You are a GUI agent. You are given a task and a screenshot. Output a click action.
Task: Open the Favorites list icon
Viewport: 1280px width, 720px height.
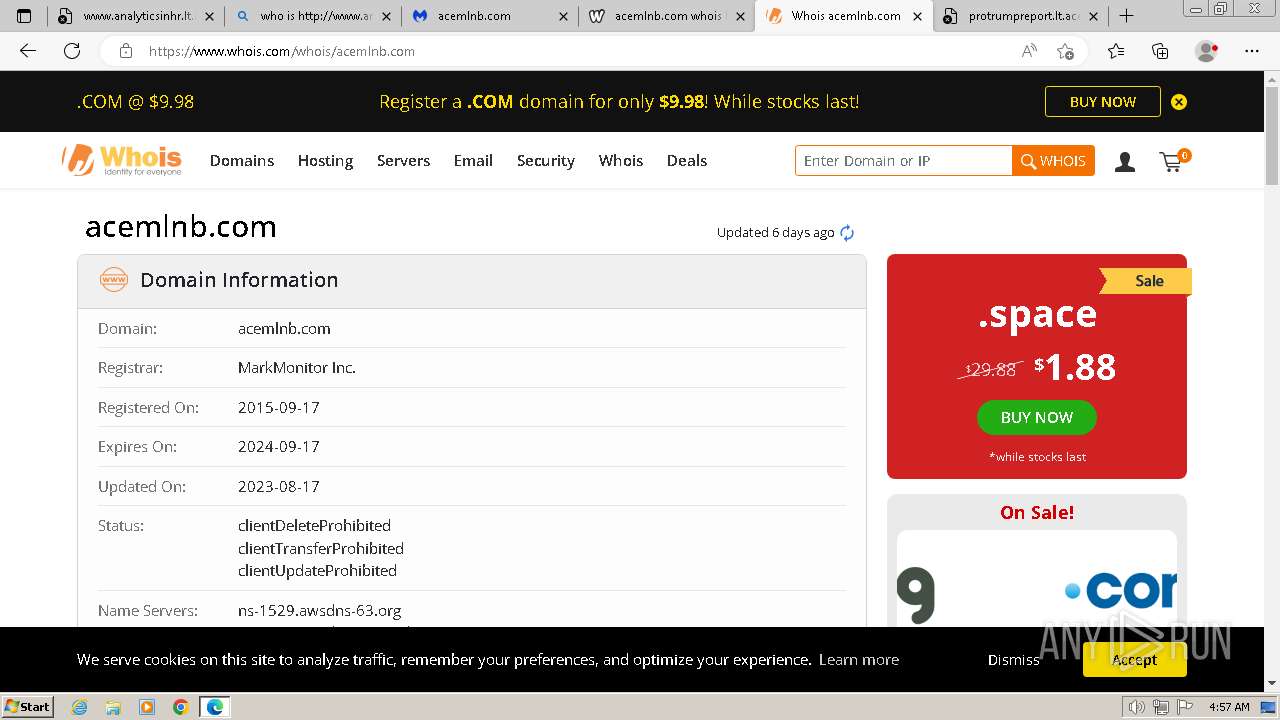pyautogui.click(x=1116, y=51)
